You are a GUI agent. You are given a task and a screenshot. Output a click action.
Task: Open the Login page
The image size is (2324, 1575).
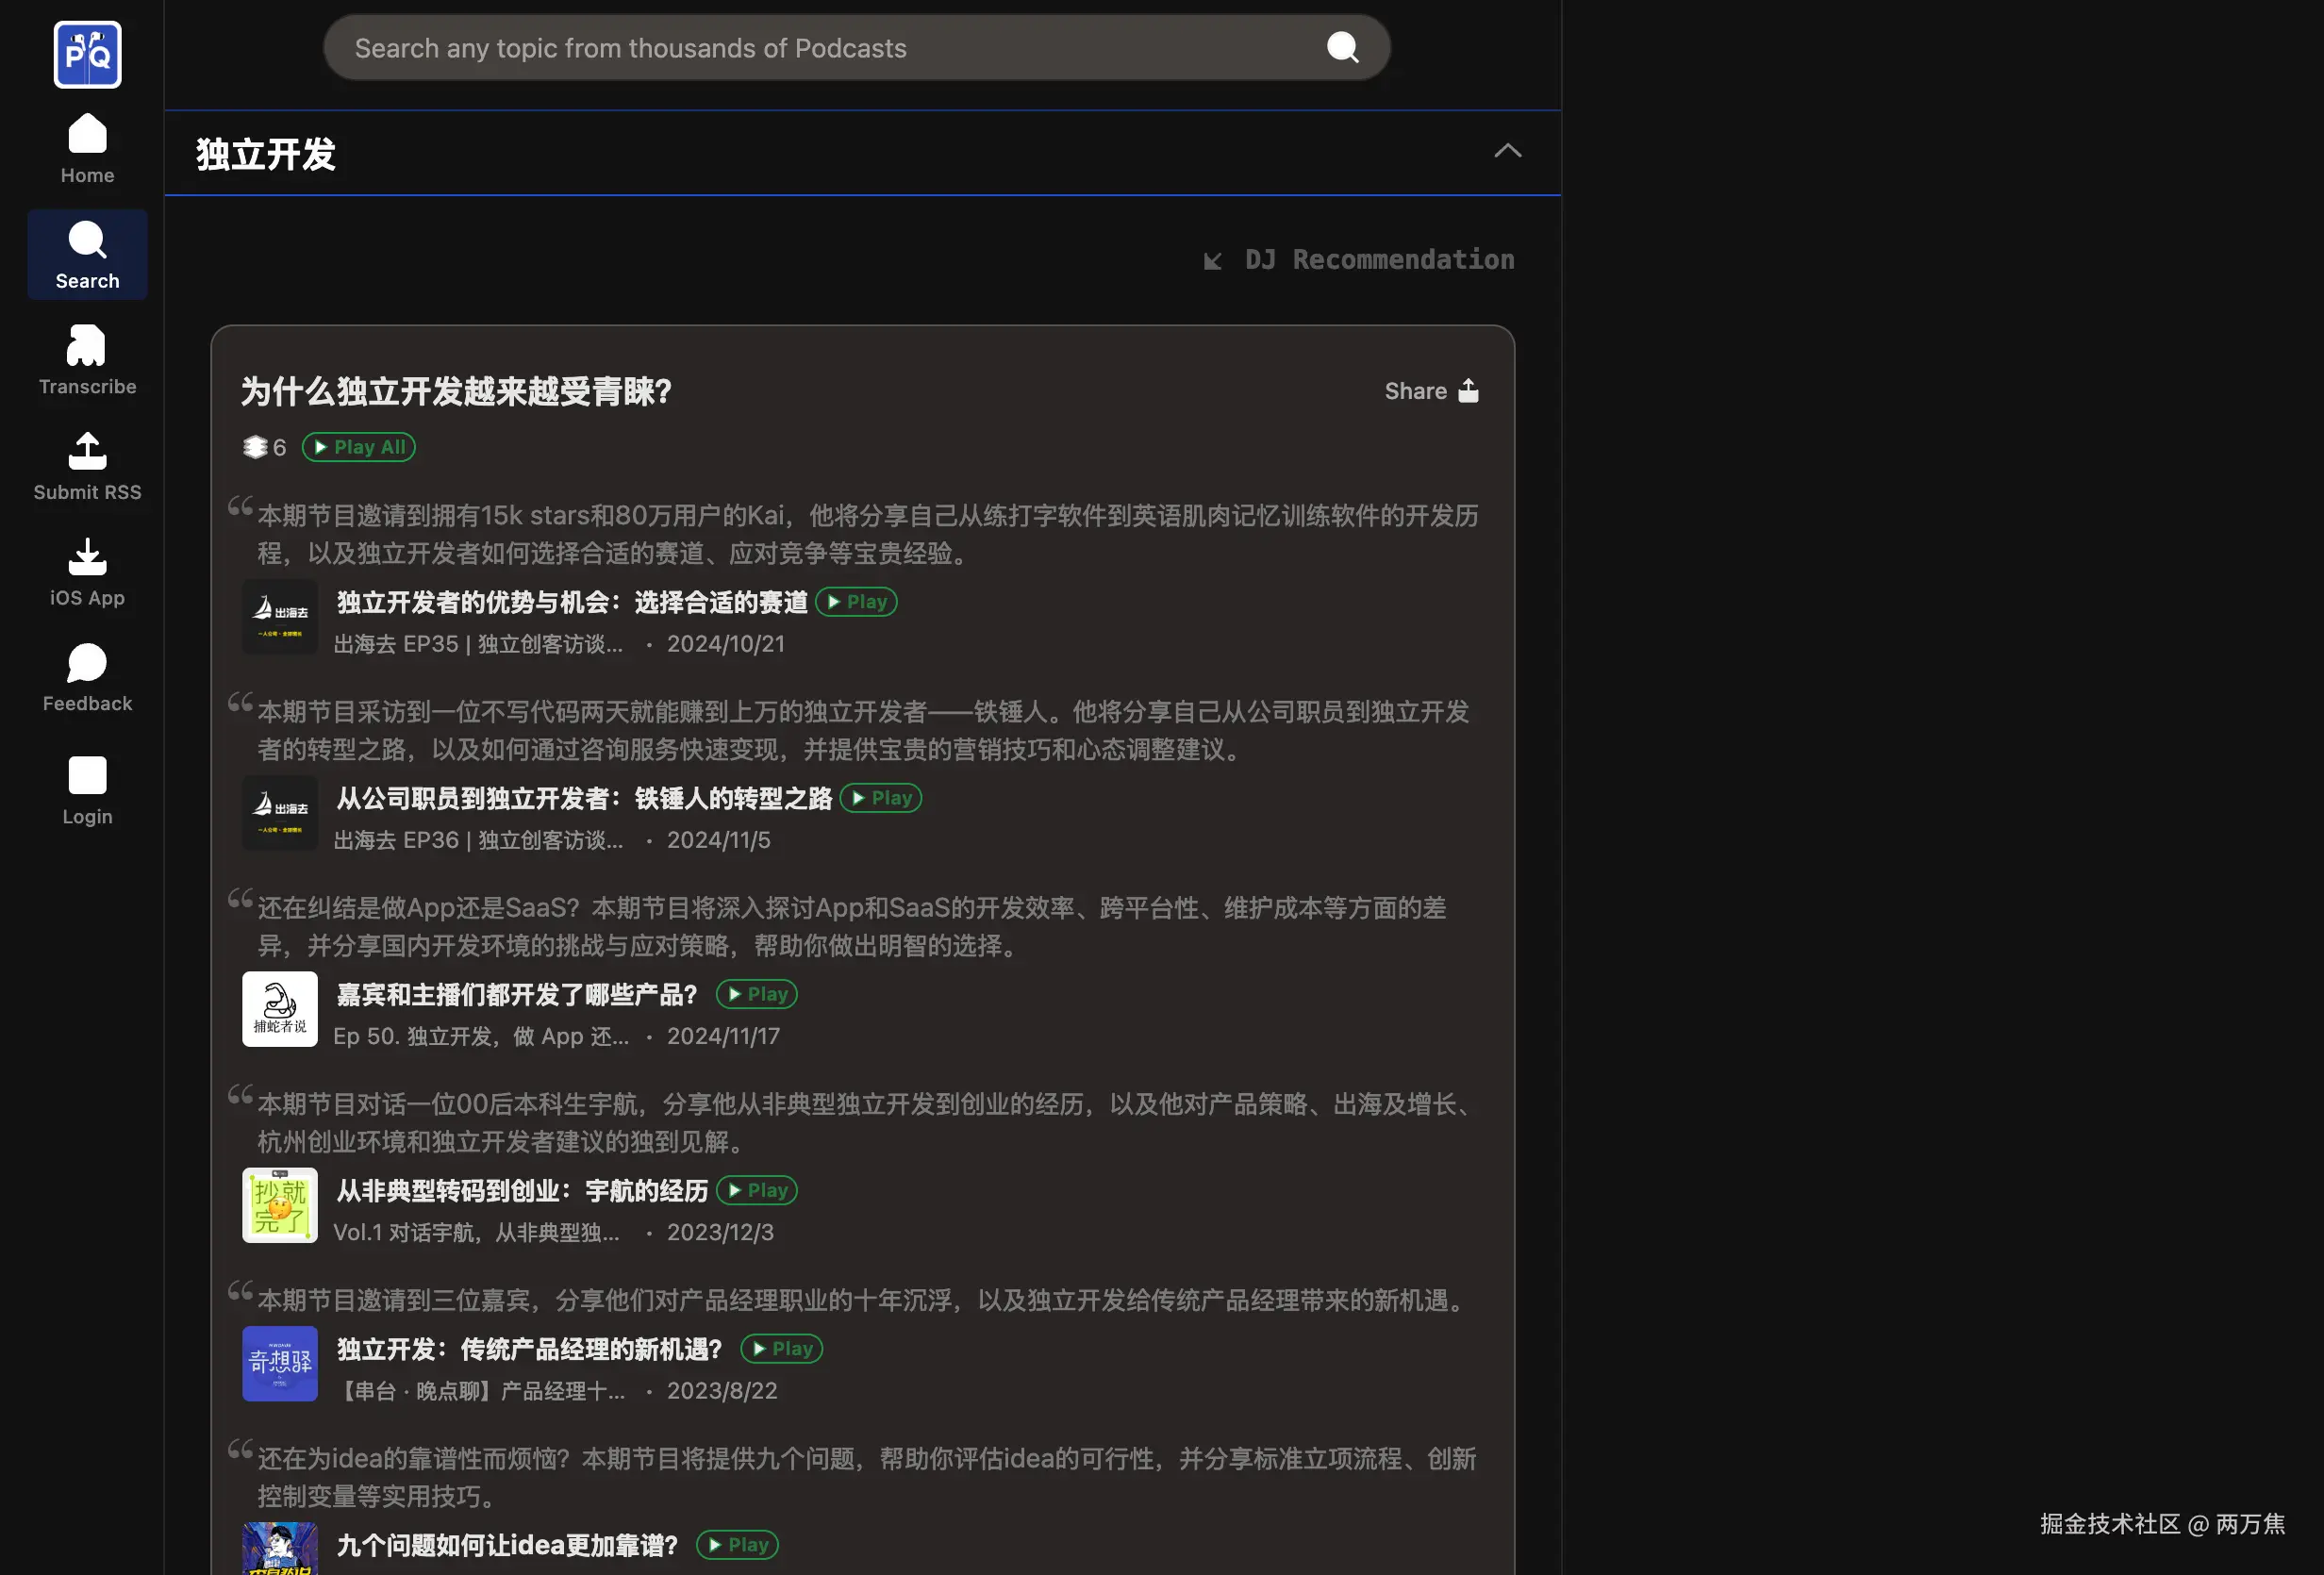pos(87,790)
